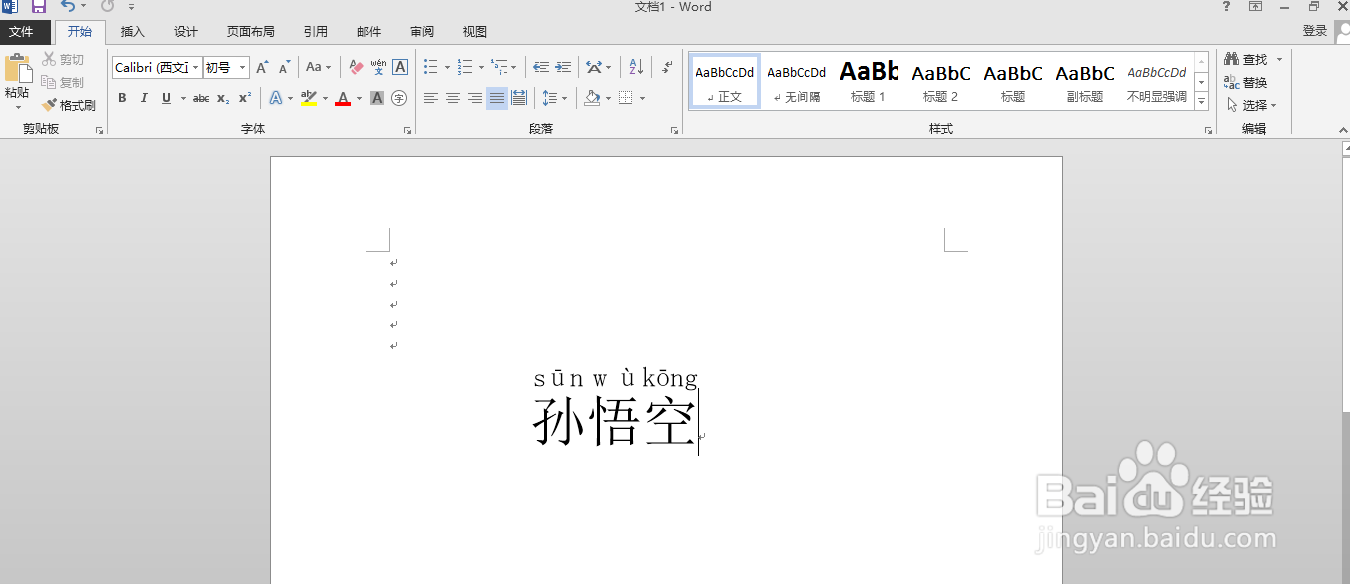Collapse the ribbon with the arrow
This screenshot has width=1350, height=584.
[x=1343, y=129]
